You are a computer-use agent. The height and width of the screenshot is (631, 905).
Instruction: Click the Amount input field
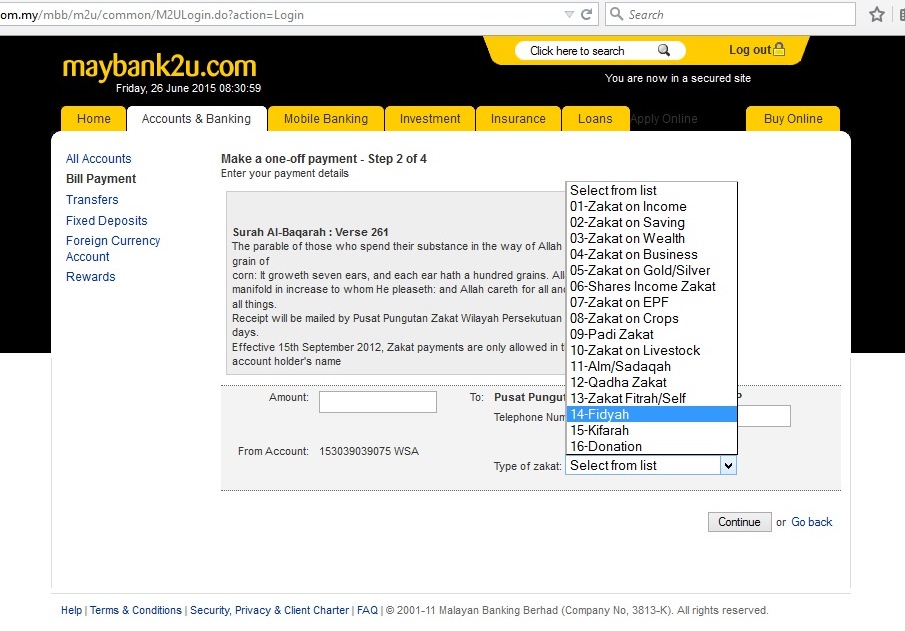point(377,402)
